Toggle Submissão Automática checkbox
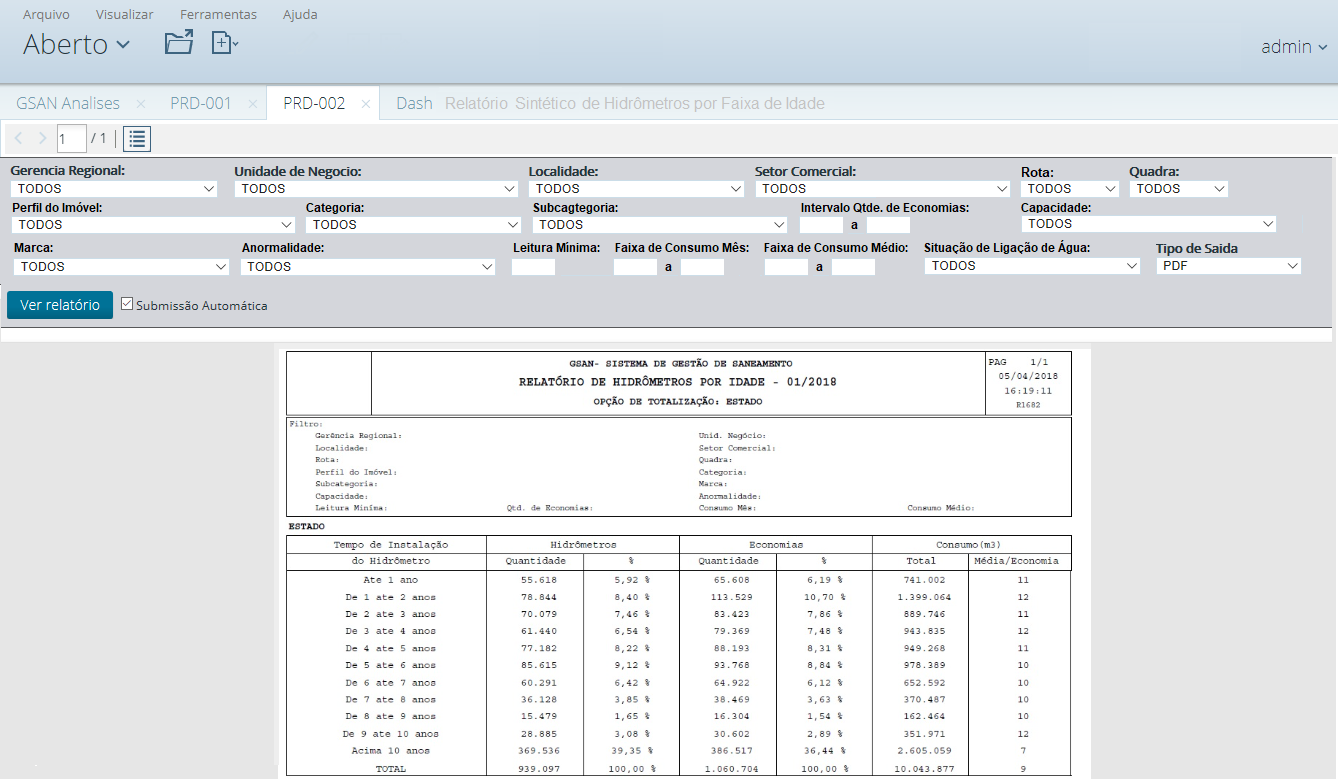1340x779 pixels. click(127, 304)
